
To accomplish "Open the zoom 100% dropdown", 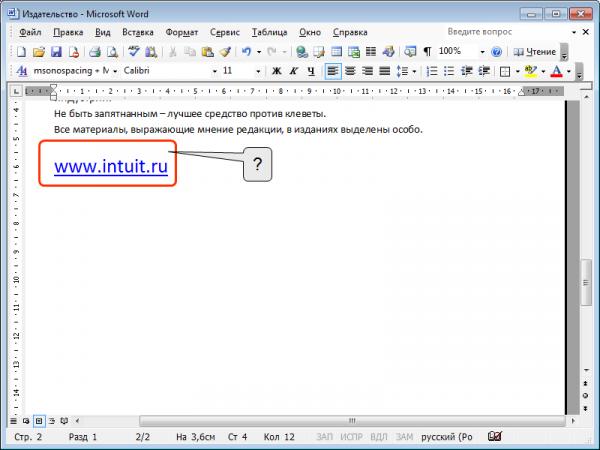I will tap(482, 52).
